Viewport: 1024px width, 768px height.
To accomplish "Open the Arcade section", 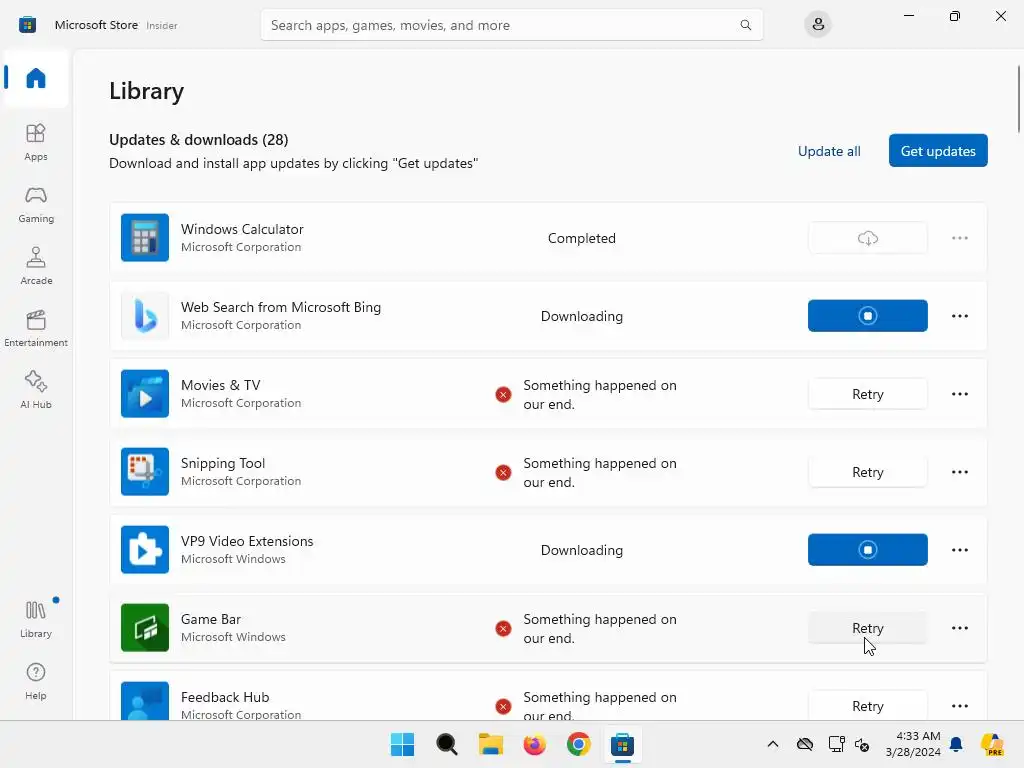I will pos(36,266).
